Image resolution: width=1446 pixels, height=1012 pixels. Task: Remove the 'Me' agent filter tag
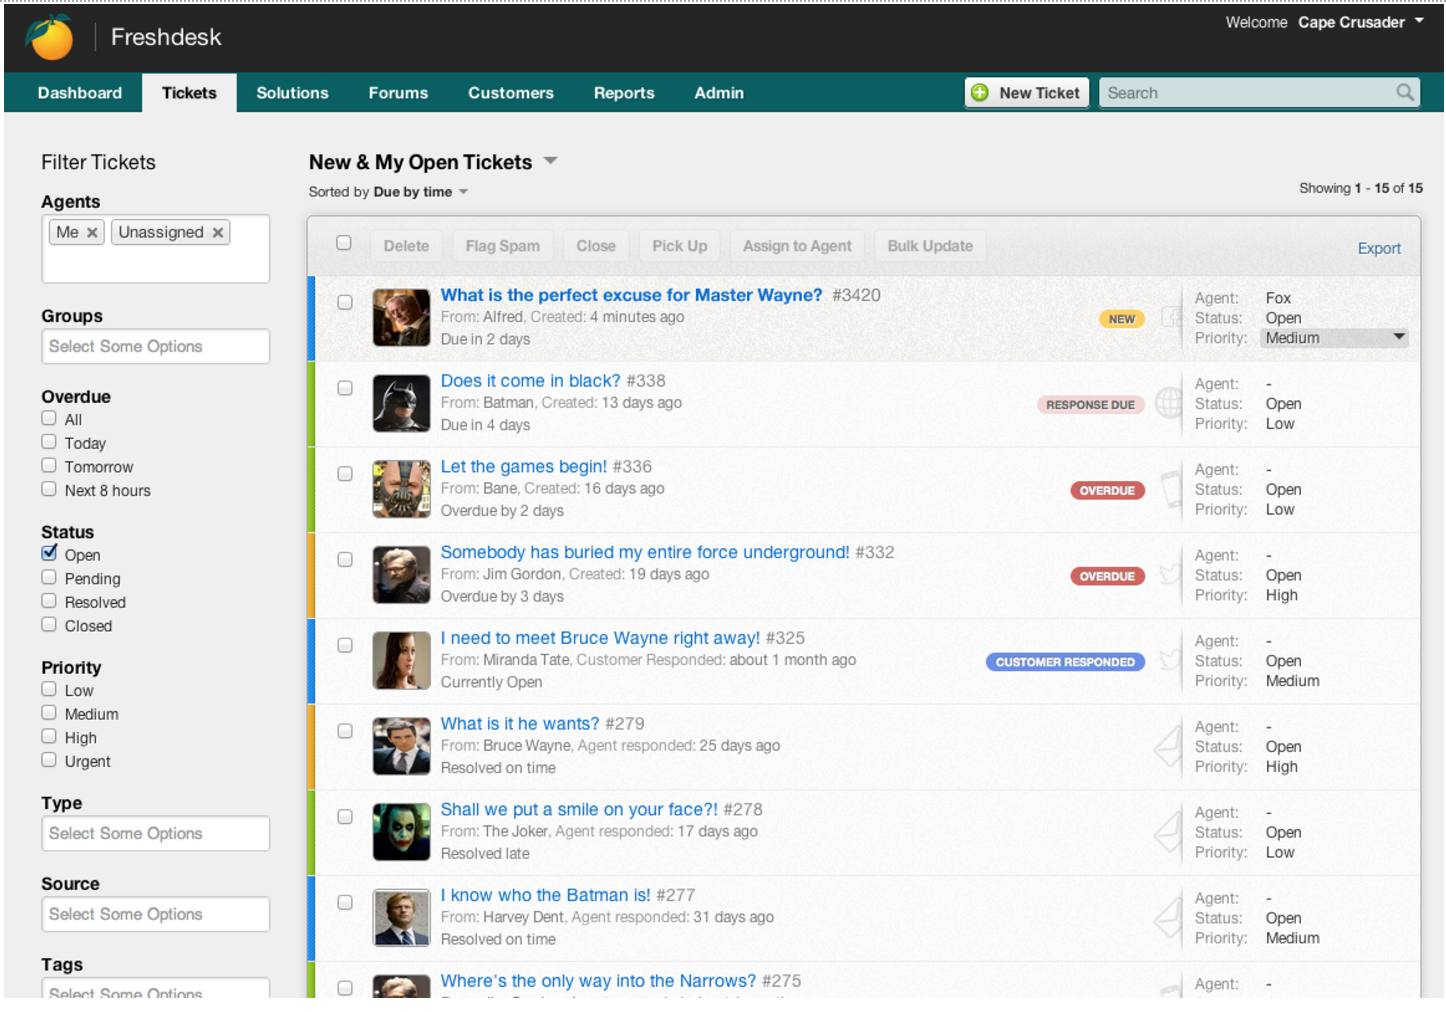coord(92,233)
